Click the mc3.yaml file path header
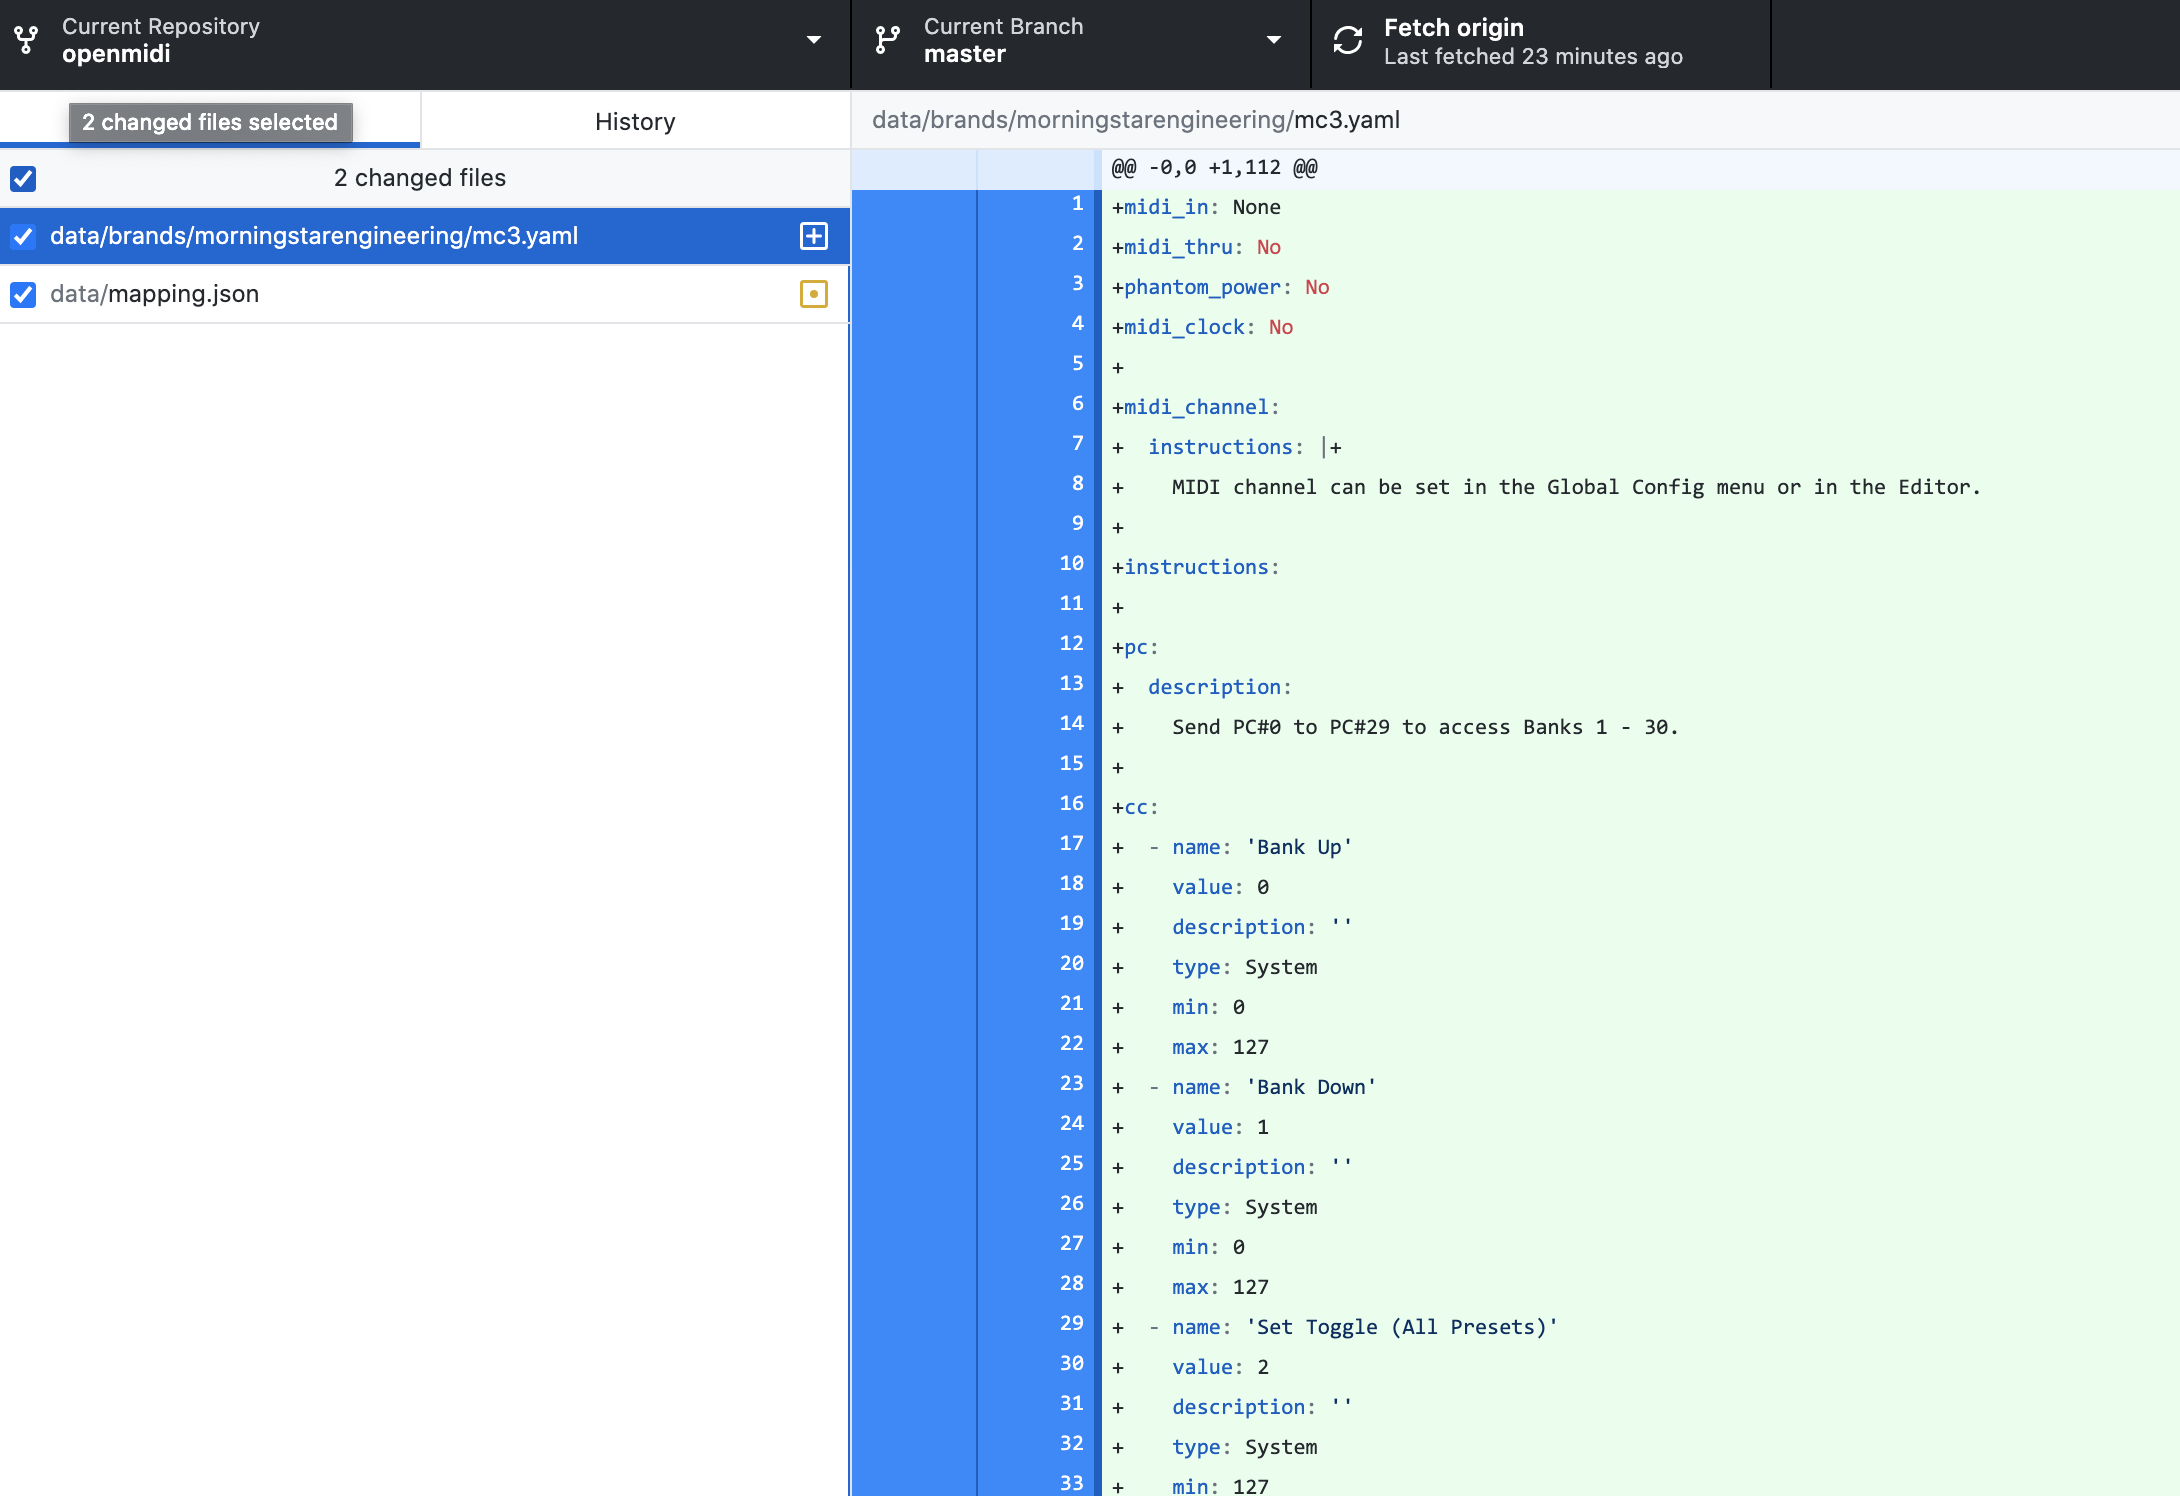Screen dimensions: 2180x1496 [1135, 120]
